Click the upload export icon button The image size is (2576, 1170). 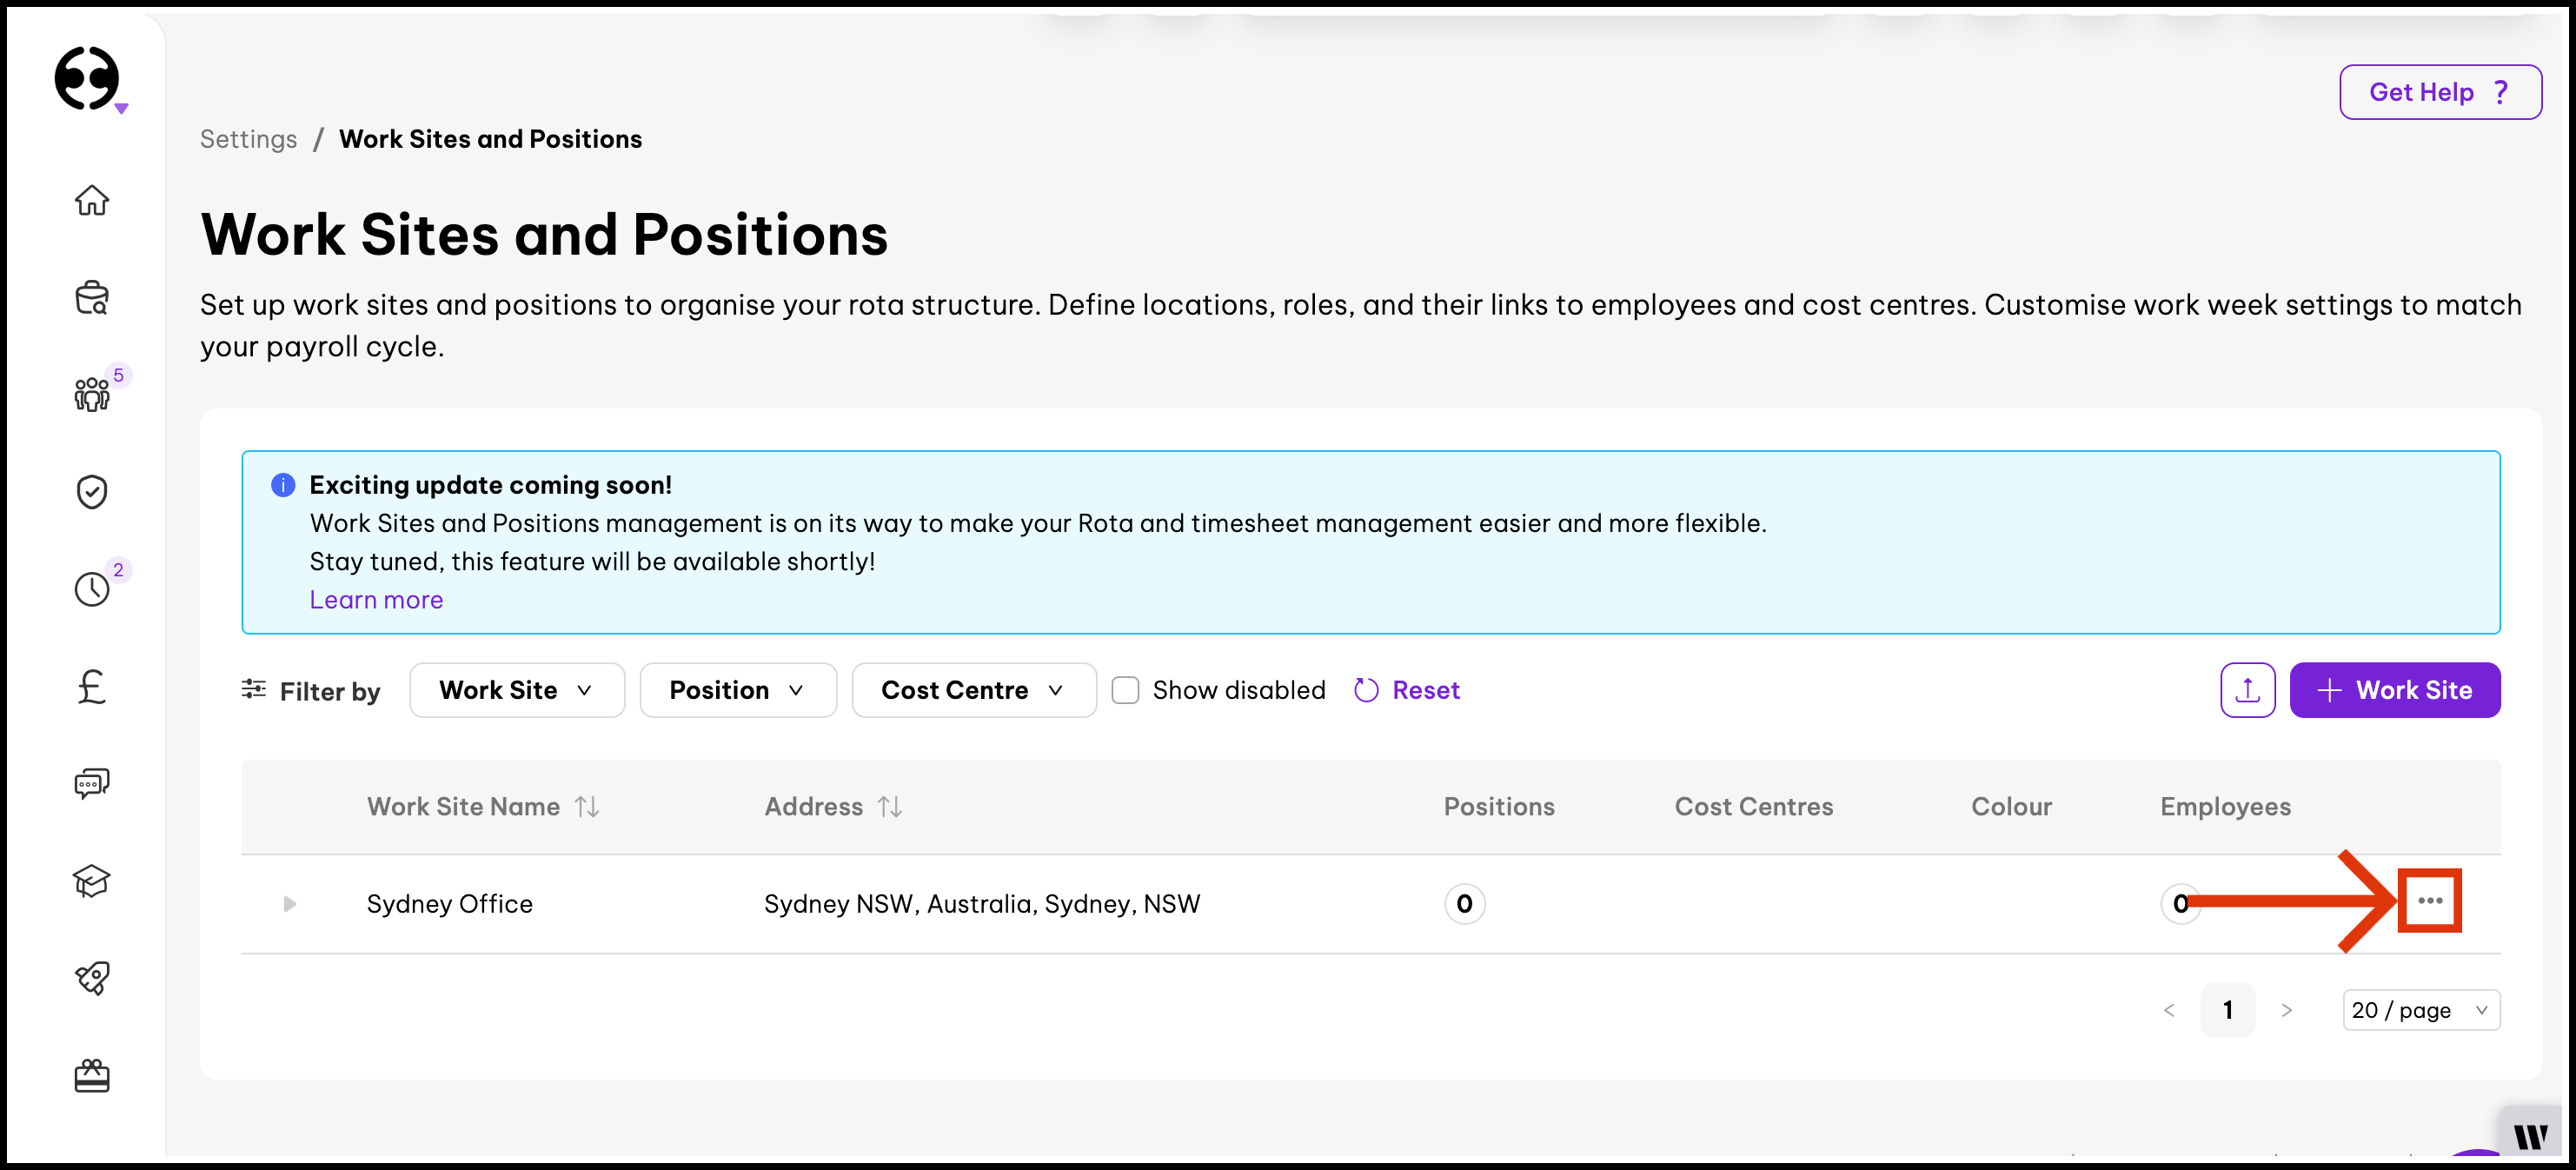(2247, 690)
